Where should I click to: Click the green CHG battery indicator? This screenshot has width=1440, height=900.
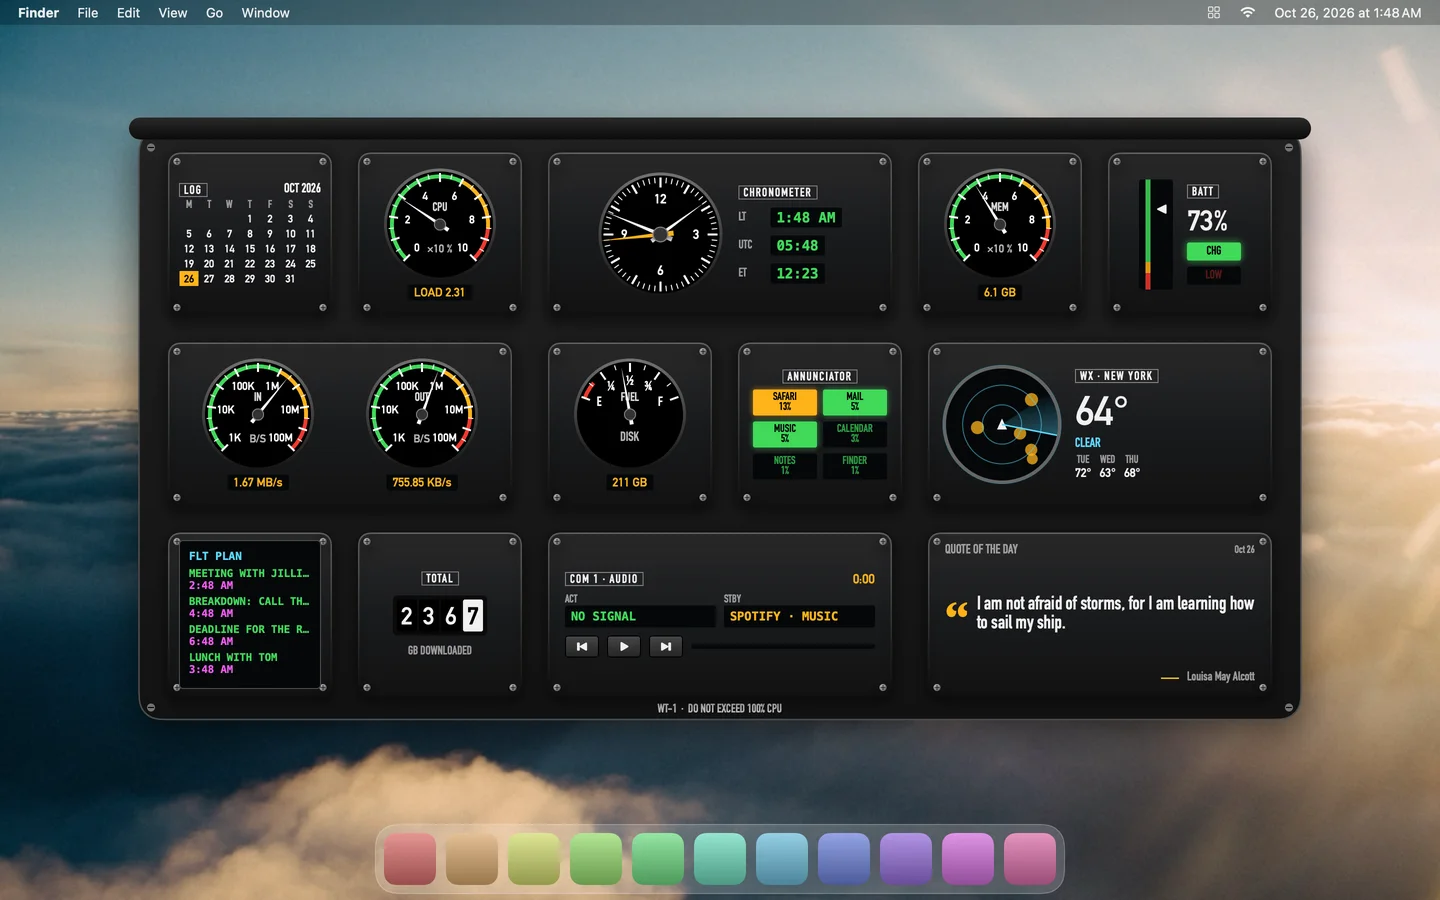click(1214, 251)
